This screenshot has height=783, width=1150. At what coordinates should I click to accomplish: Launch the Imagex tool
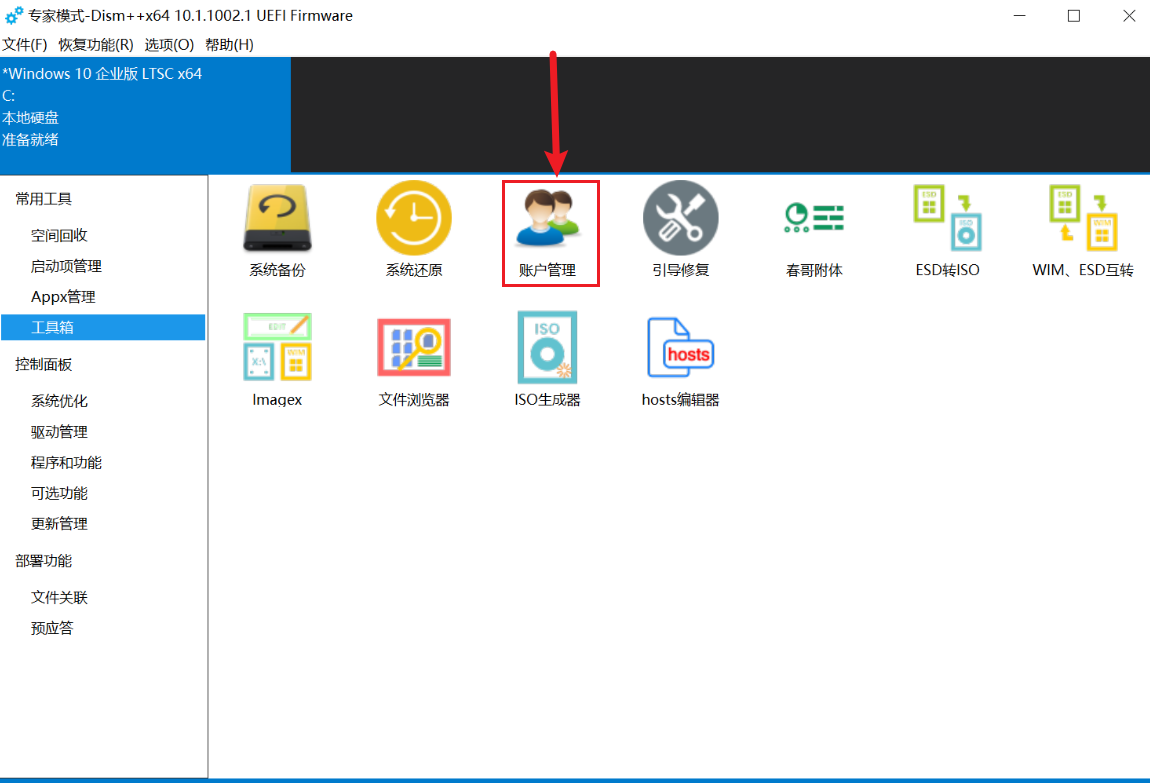pyautogui.click(x=277, y=359)
